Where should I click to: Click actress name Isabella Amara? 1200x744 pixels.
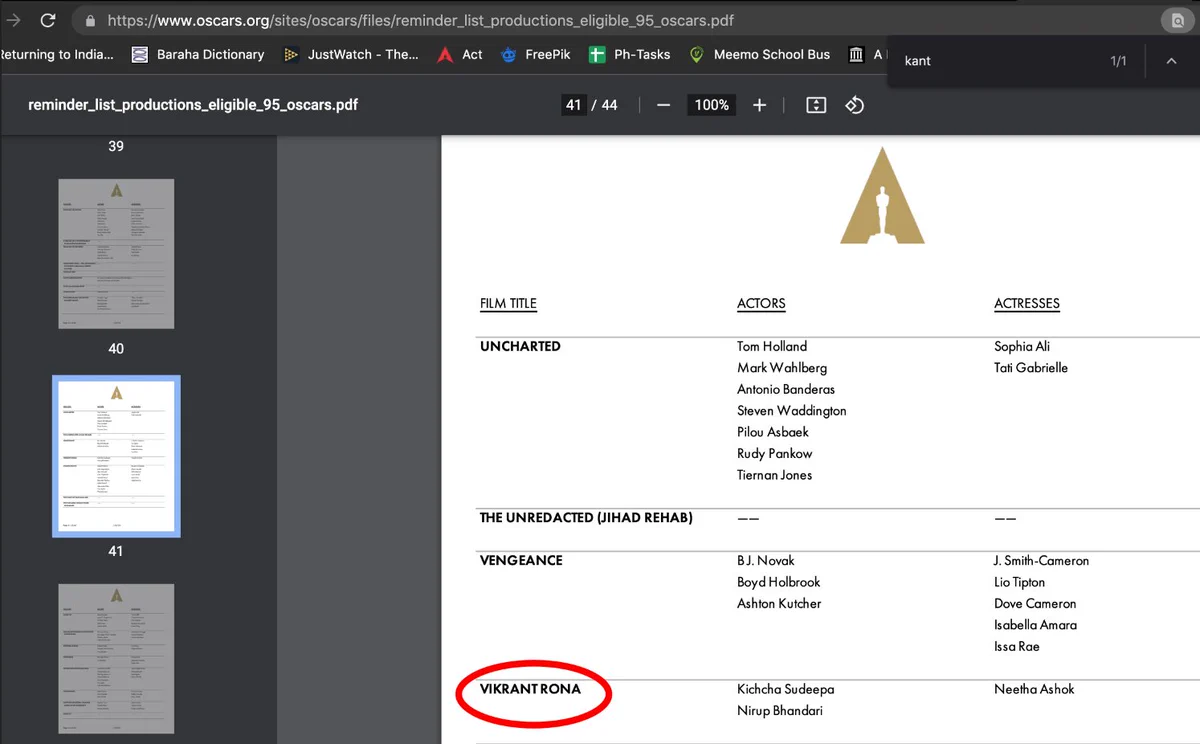[1035, 625]
